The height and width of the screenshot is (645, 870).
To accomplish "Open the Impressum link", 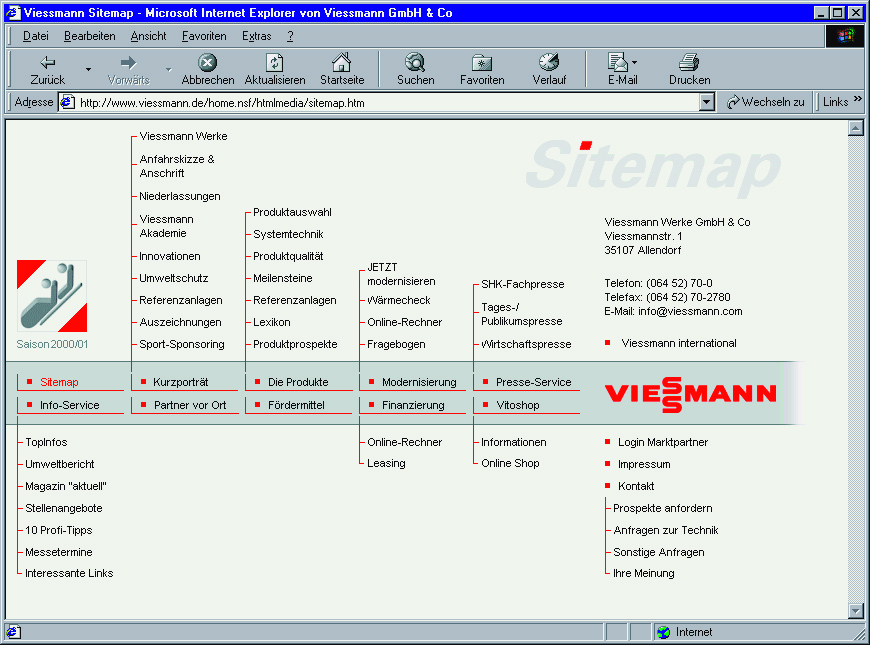I will click(644, 464).
